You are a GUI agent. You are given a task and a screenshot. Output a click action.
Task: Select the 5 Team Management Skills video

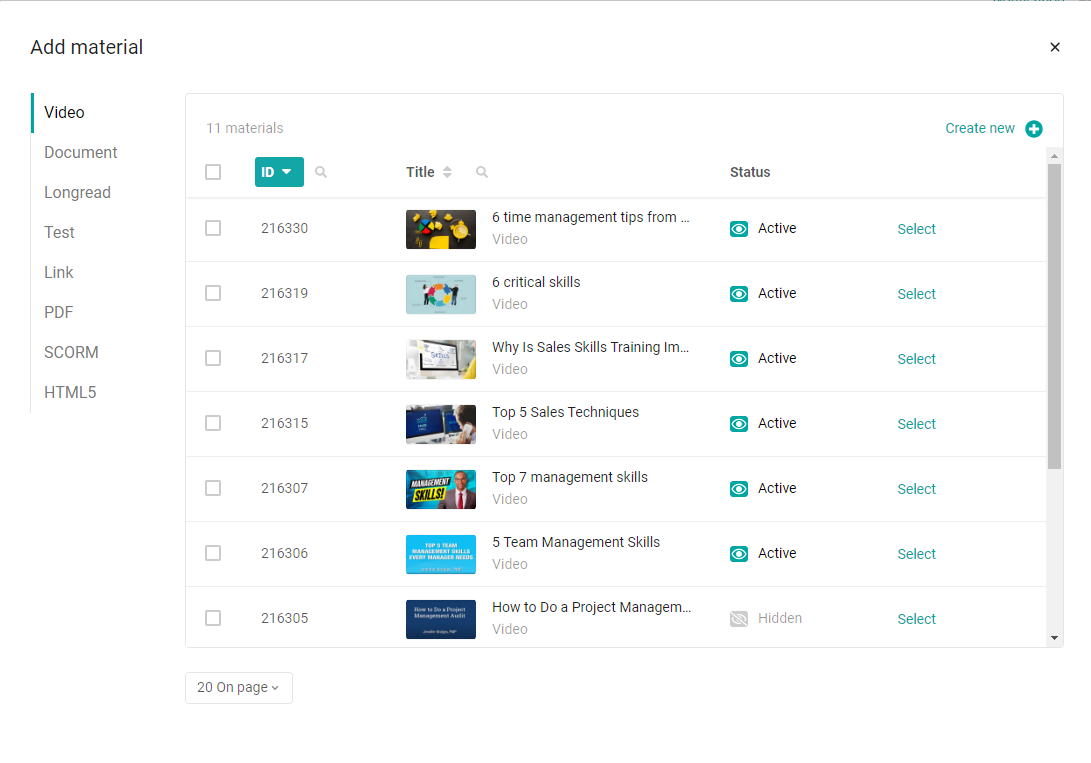point(916,554)
